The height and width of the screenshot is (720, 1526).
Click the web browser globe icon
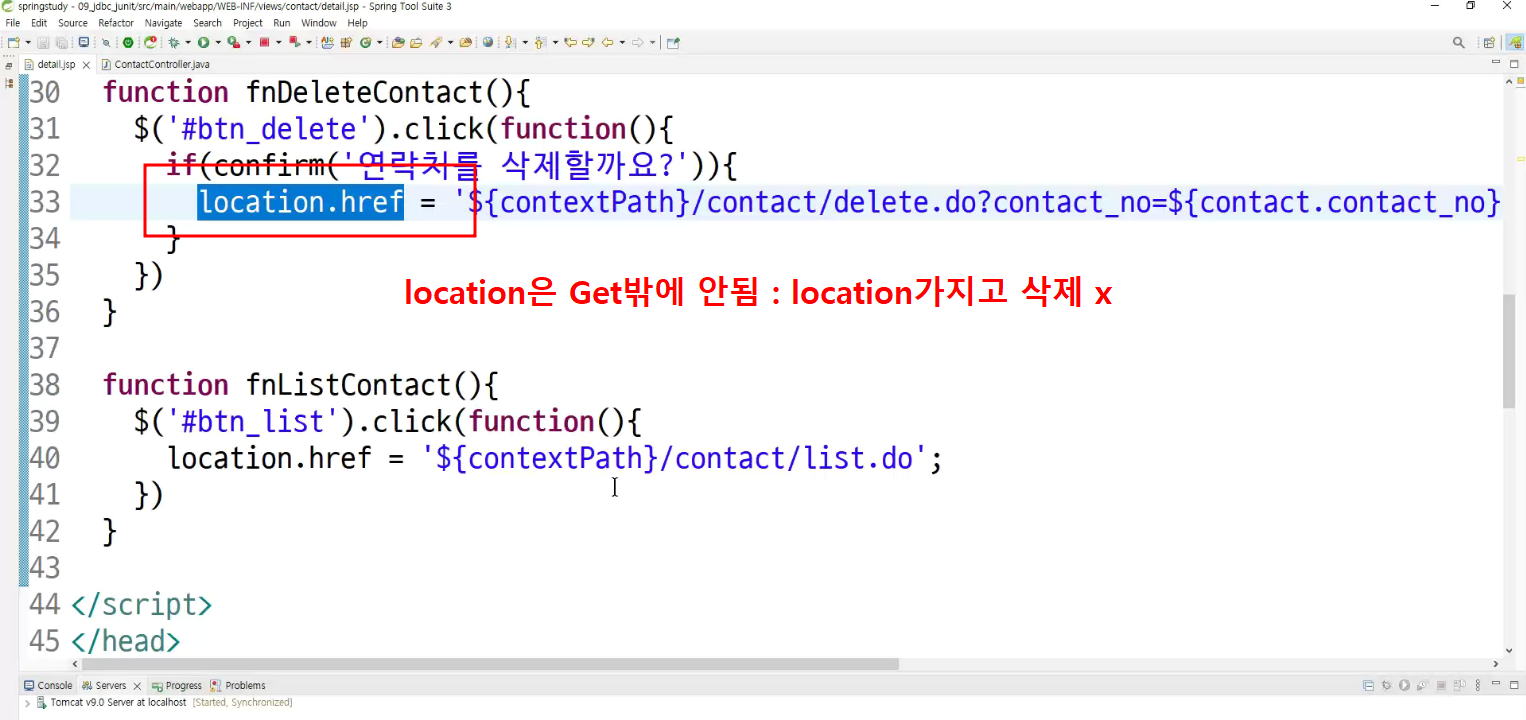488,42
